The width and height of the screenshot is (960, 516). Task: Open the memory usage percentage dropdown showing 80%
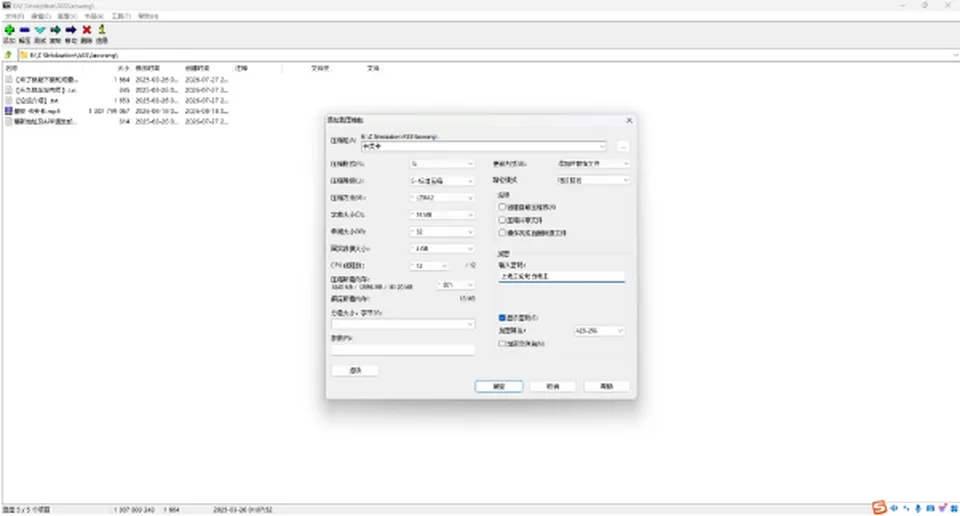point(456,285)
